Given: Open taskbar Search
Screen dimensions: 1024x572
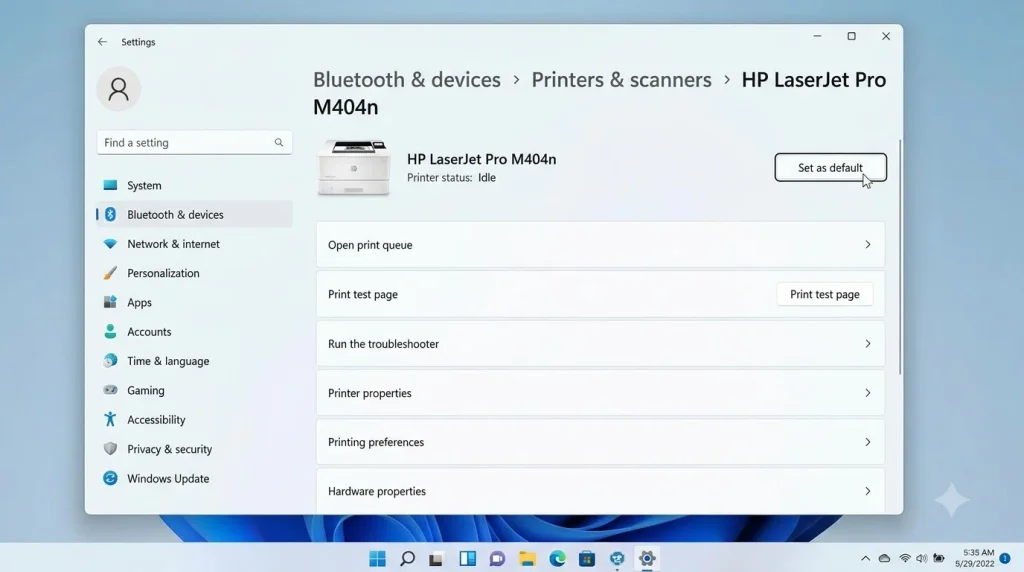Looking at the screenshot, I should point(408,559).
